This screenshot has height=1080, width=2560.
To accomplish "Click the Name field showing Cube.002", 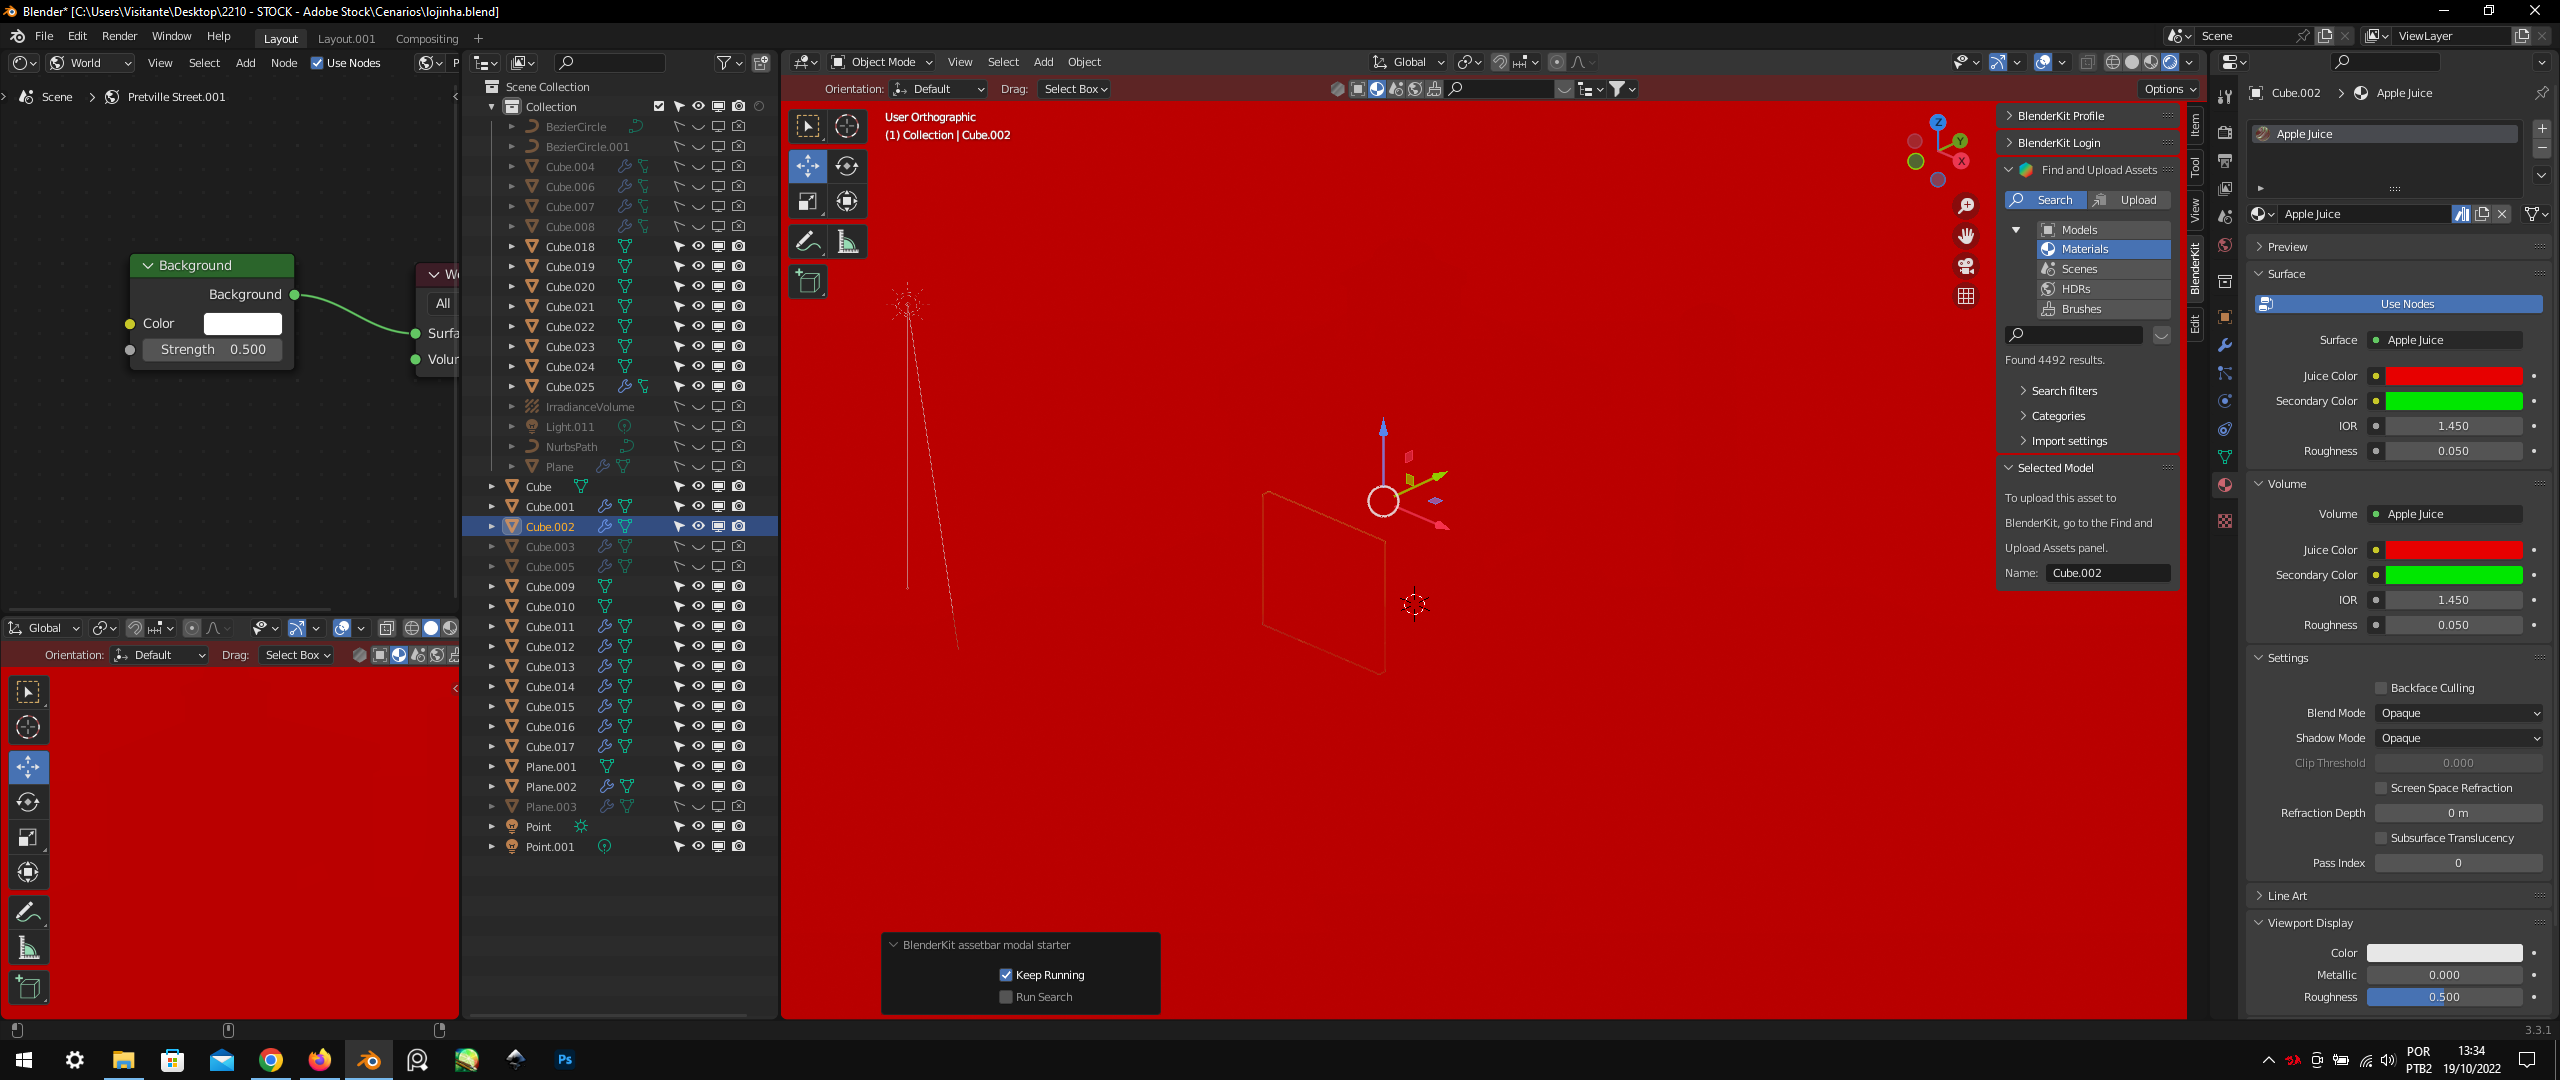I will coord(2108,573).
